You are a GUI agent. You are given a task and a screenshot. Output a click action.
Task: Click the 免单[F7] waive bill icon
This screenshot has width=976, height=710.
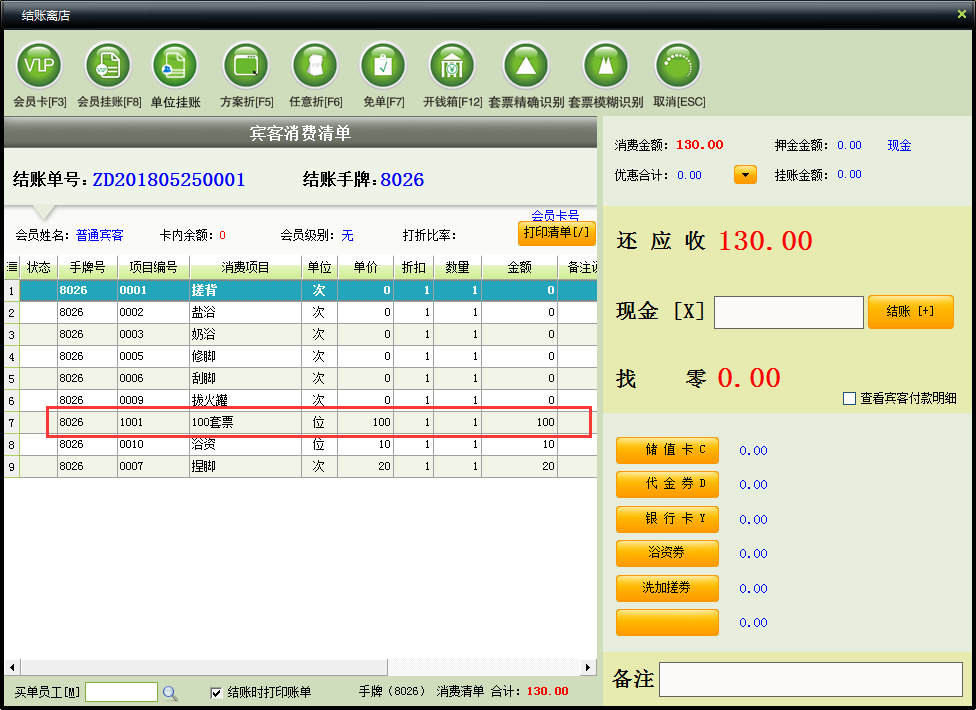[383, 67]
